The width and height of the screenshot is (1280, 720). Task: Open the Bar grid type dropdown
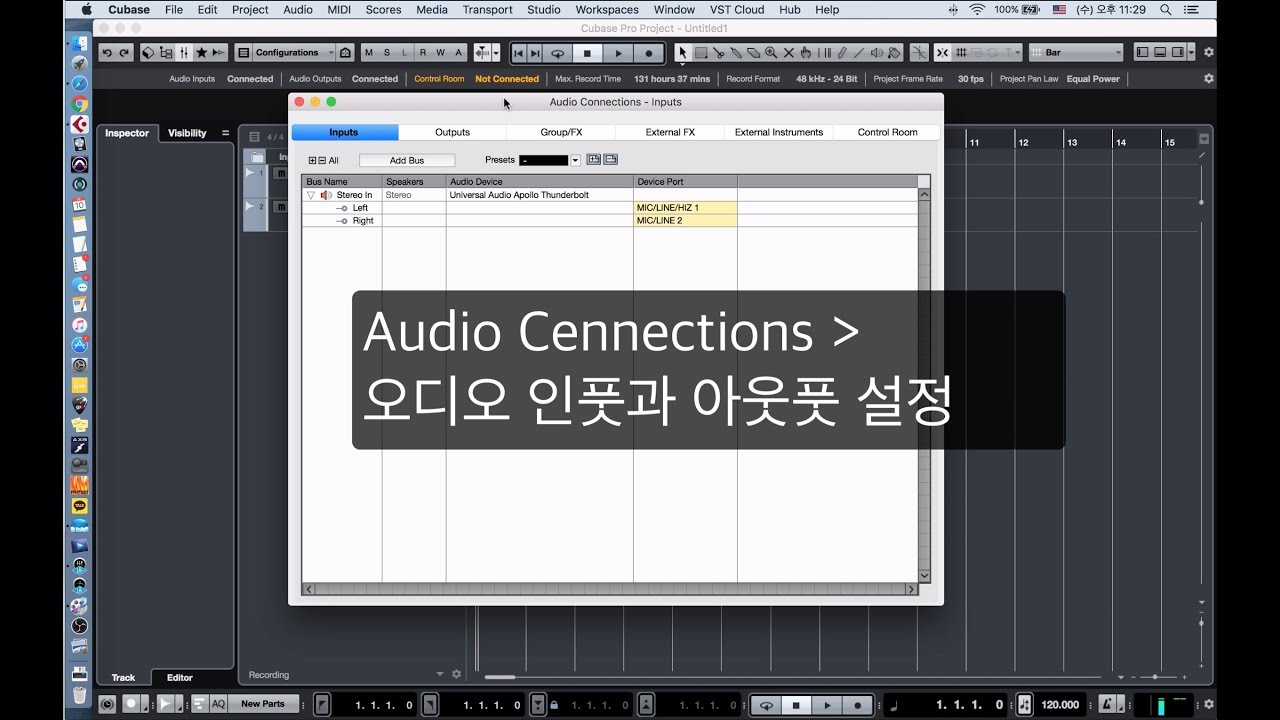1076,53
